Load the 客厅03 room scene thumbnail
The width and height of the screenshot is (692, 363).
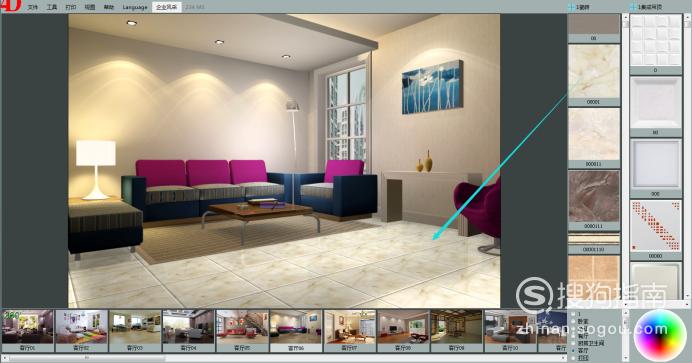click(x=135, y=327)
